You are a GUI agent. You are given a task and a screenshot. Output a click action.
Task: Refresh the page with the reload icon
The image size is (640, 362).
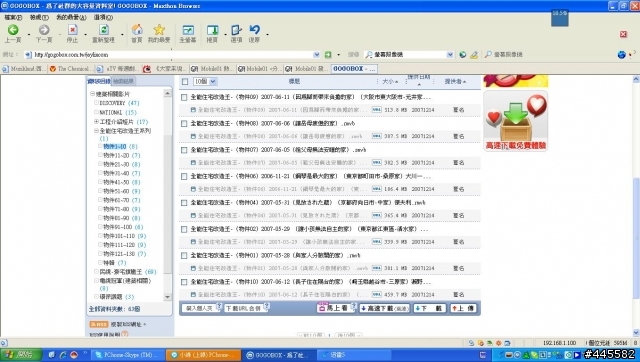[104, 30]
